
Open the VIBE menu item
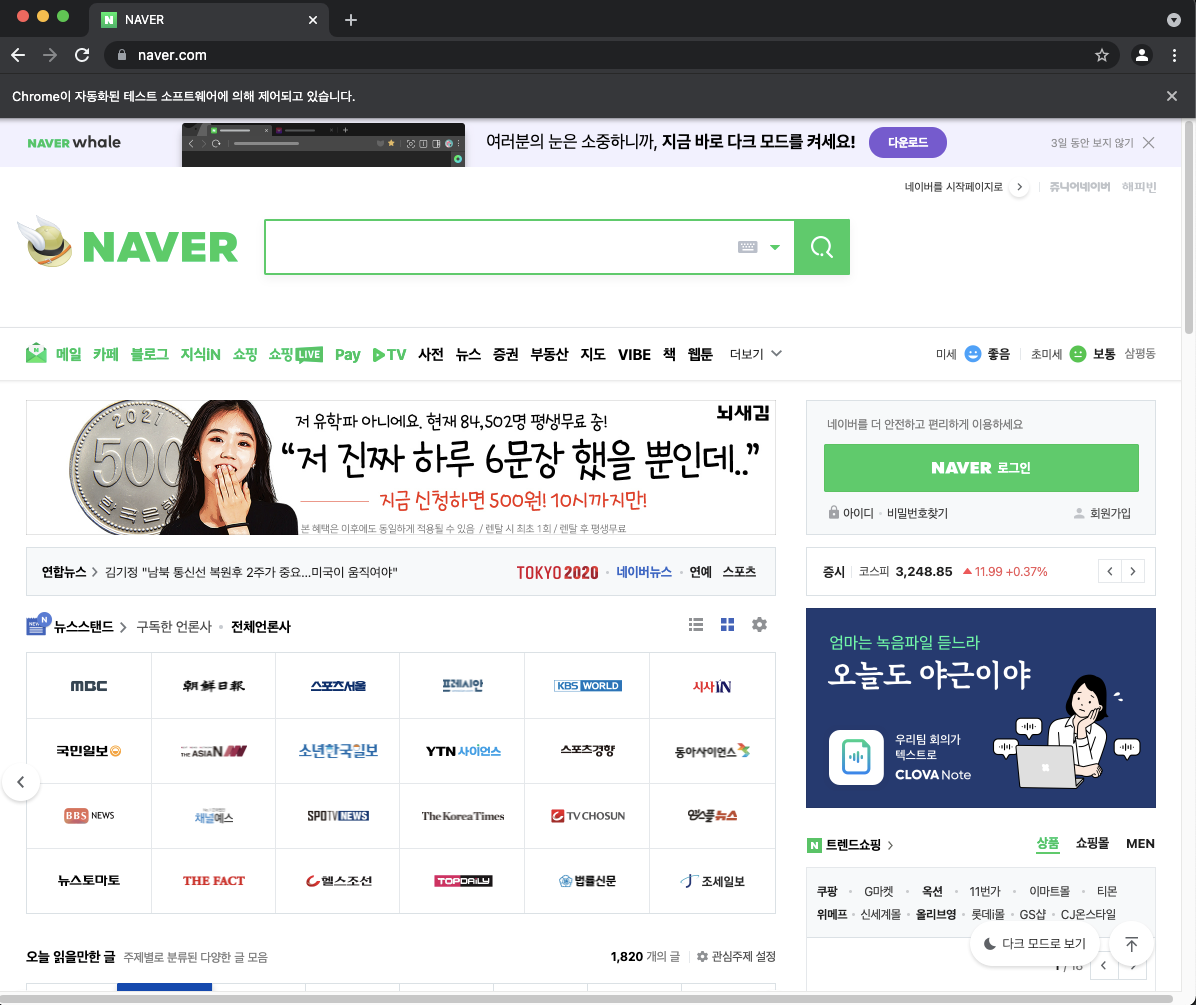click(x=634, y=355)
